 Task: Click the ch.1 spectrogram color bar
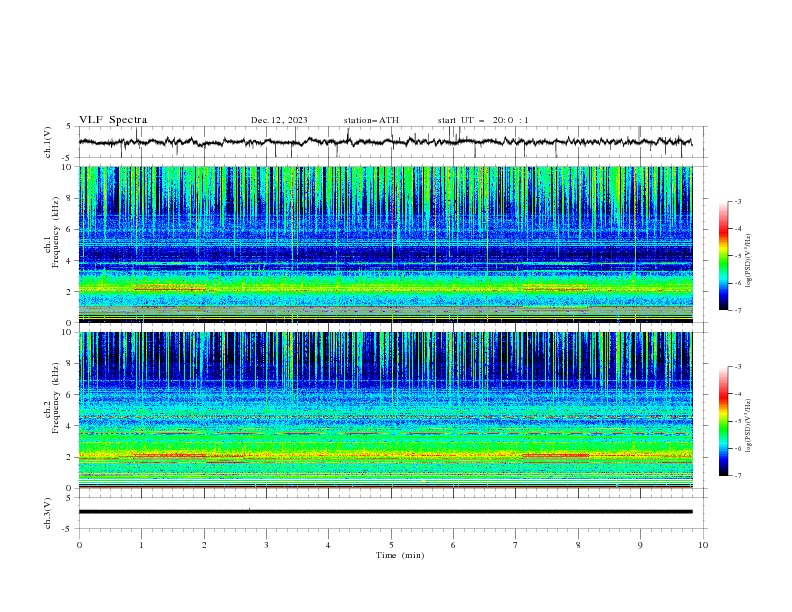(724, 256)
